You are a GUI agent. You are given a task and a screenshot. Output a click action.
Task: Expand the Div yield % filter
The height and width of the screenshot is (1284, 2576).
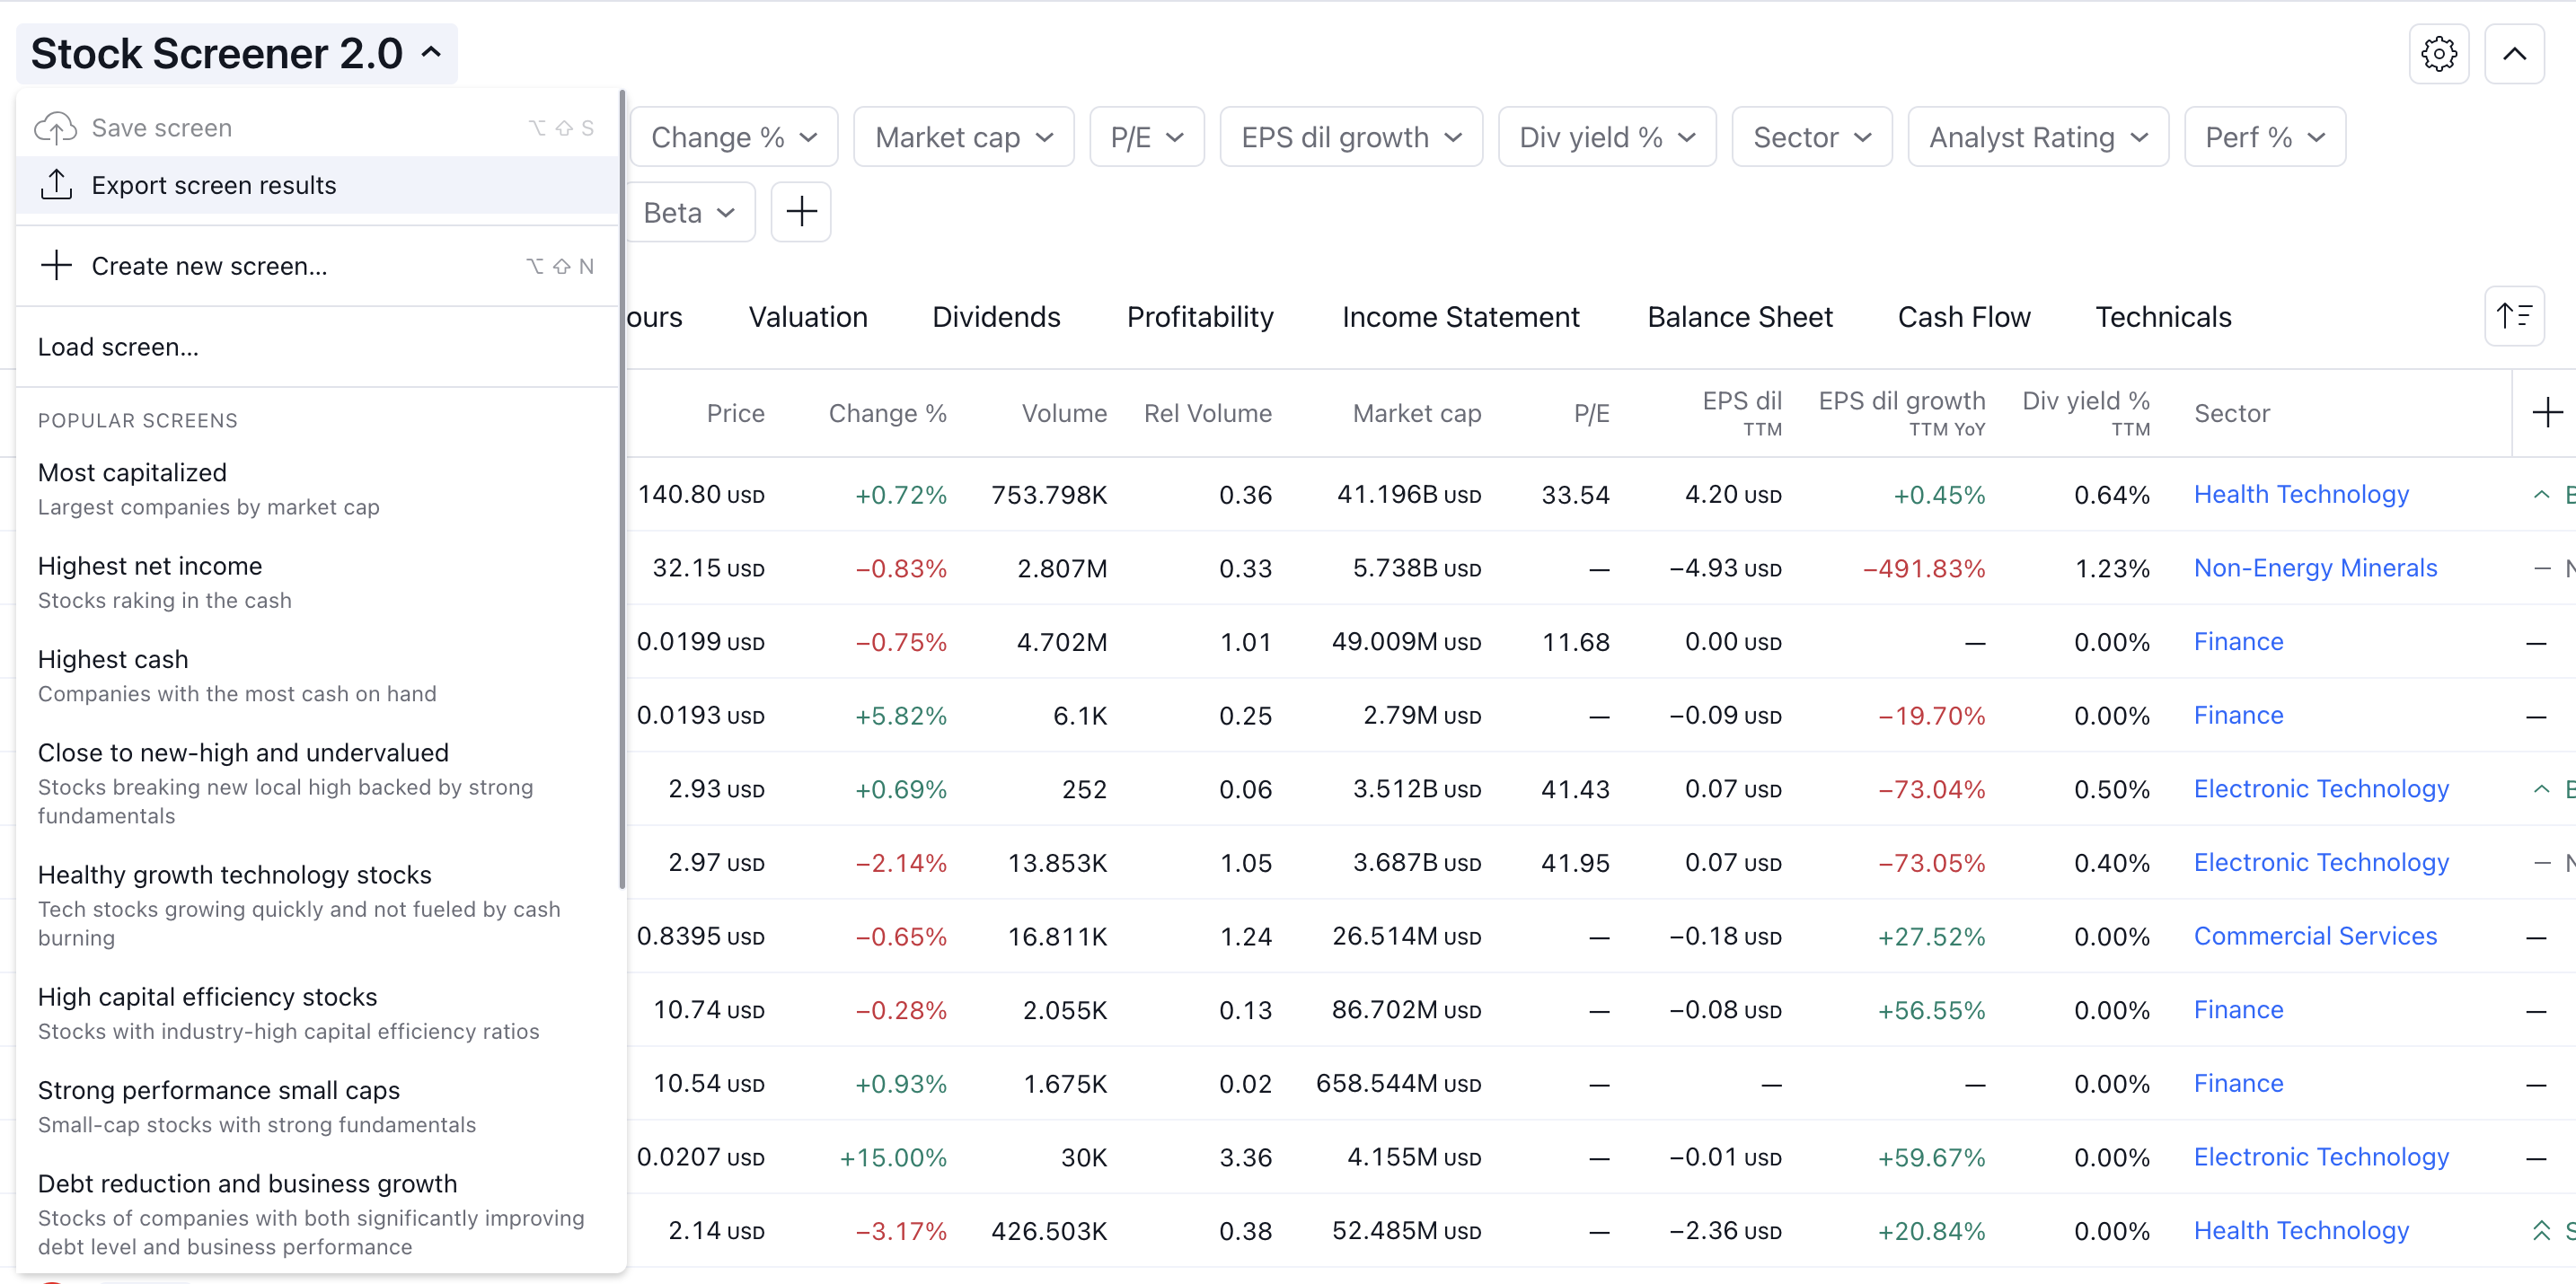point(1606,137)
